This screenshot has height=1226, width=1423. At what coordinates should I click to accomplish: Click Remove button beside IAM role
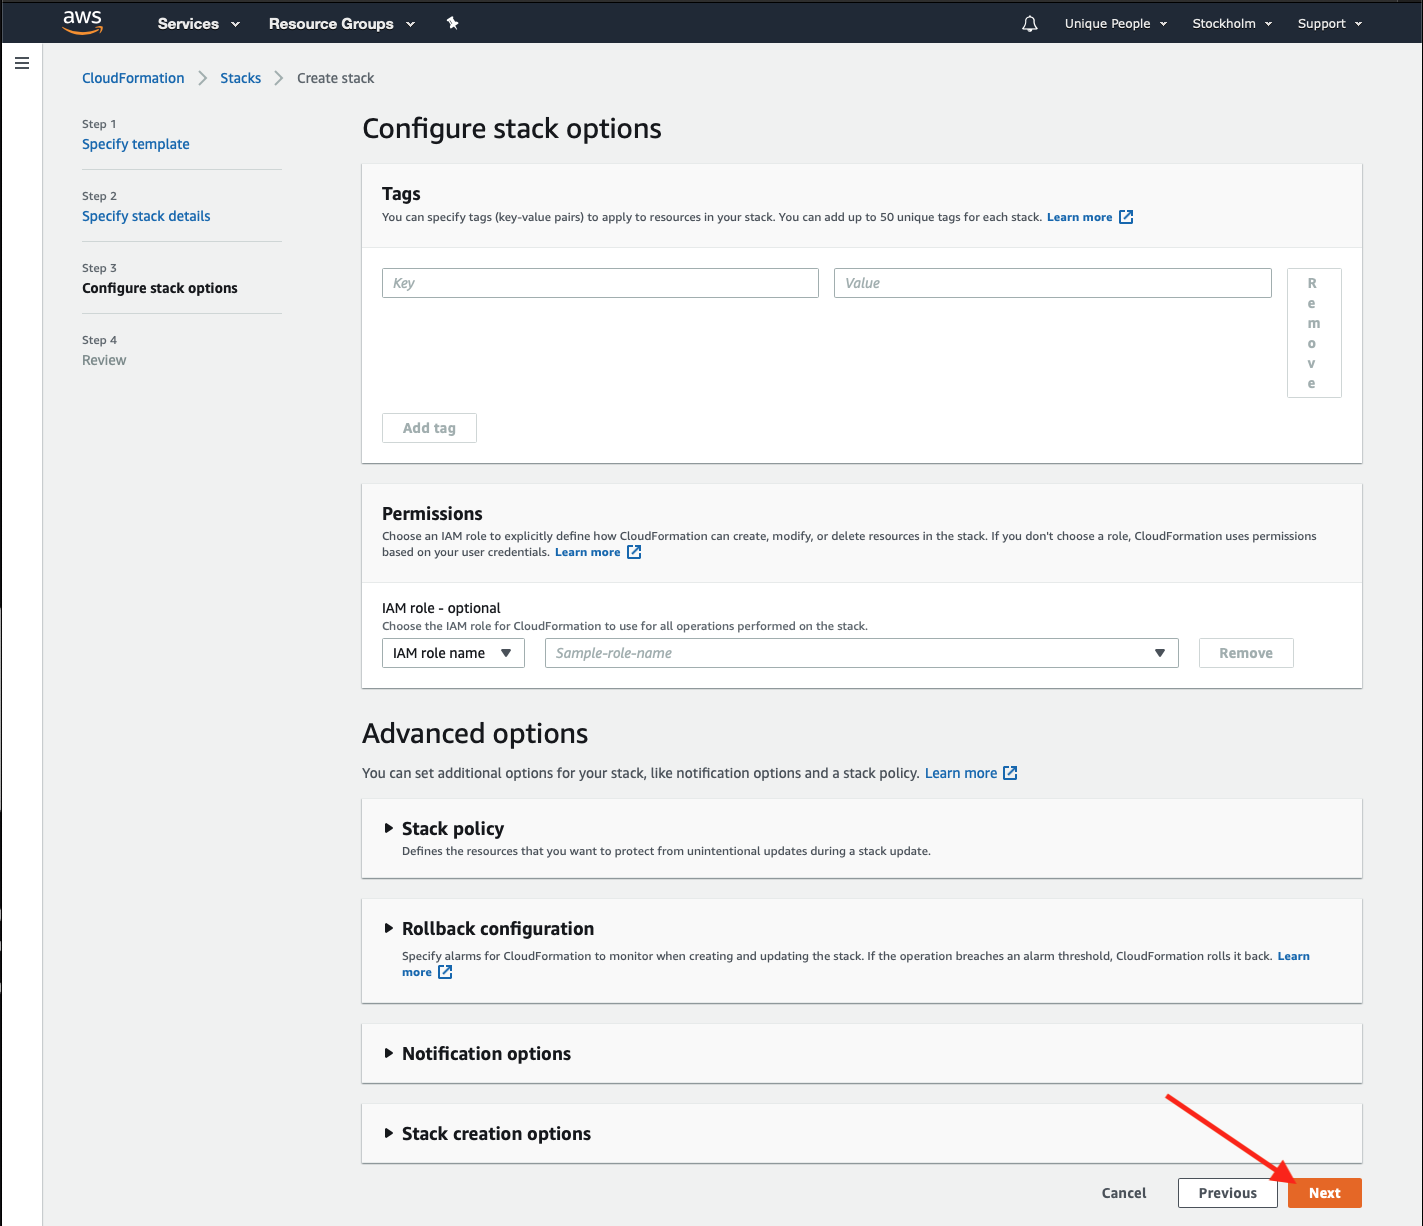tap(1246, 653)
